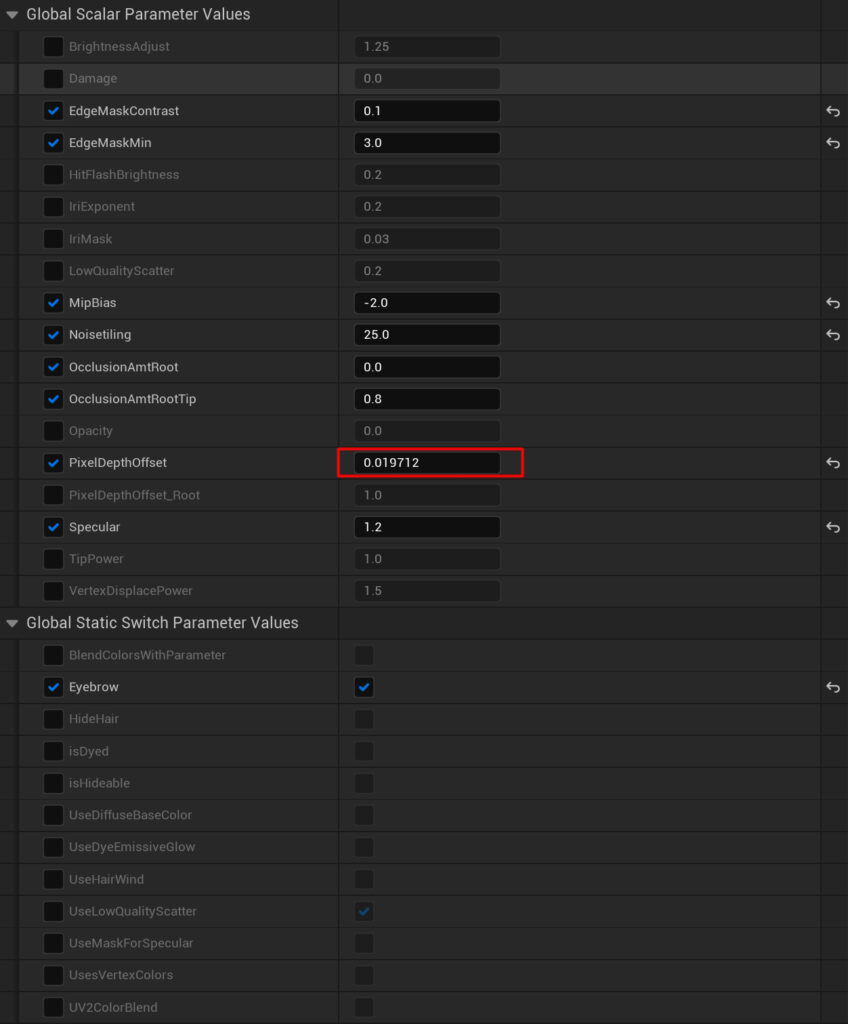This screenshot has height=1024, width=848.
Task: Enable the isDyed switch override
Action: tap(54, 751)
